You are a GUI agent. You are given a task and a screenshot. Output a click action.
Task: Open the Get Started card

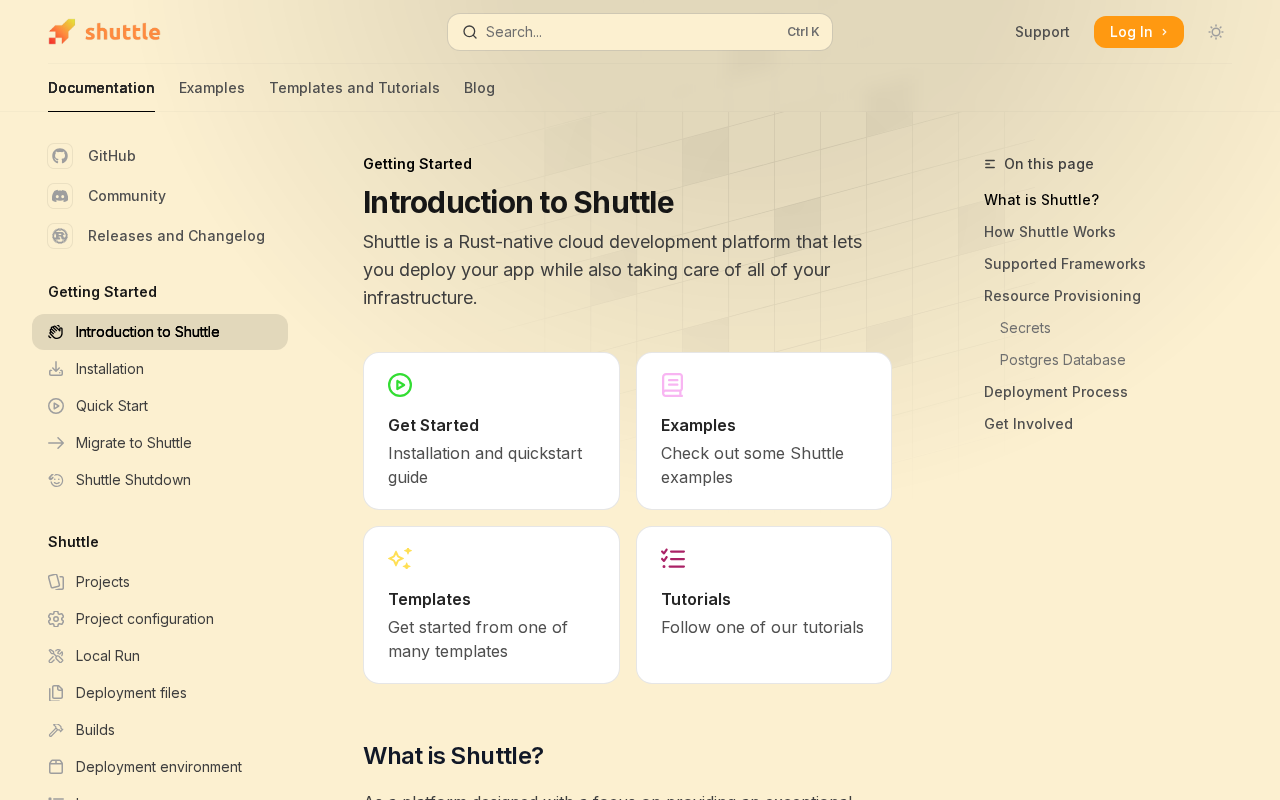(491, 431)
